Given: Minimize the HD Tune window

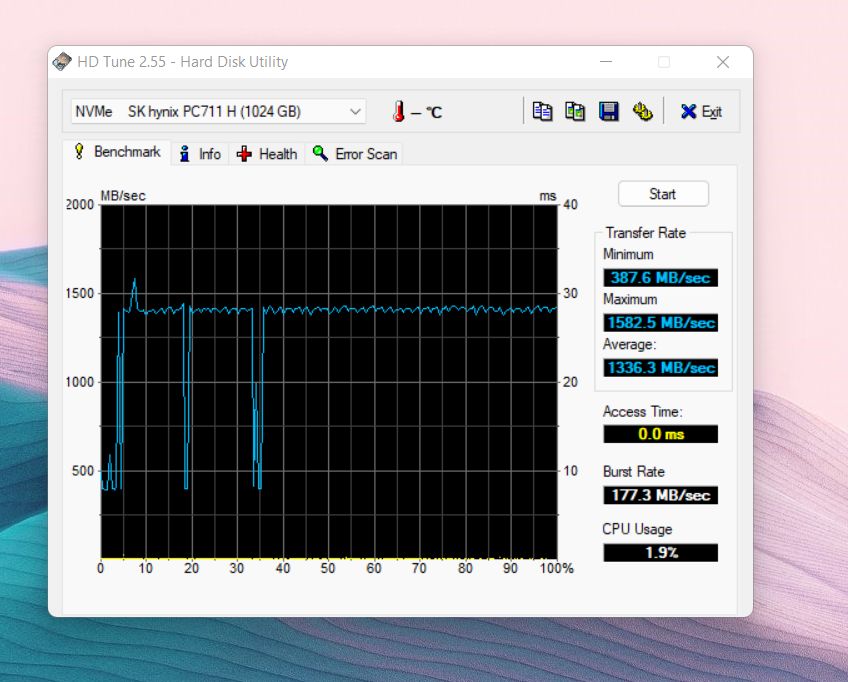Looking at the screenshot, I should point(606,62).
